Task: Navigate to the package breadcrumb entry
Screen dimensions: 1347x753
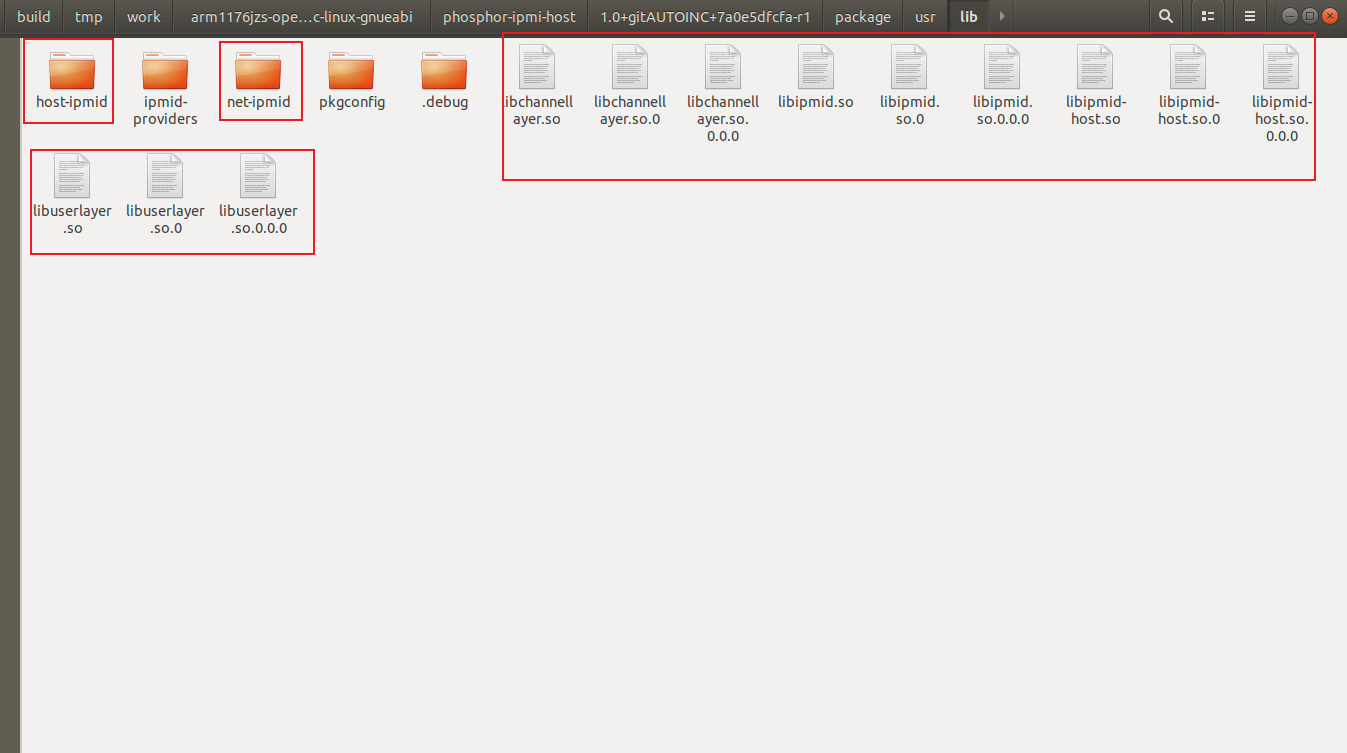Action: tap(862, 16)
